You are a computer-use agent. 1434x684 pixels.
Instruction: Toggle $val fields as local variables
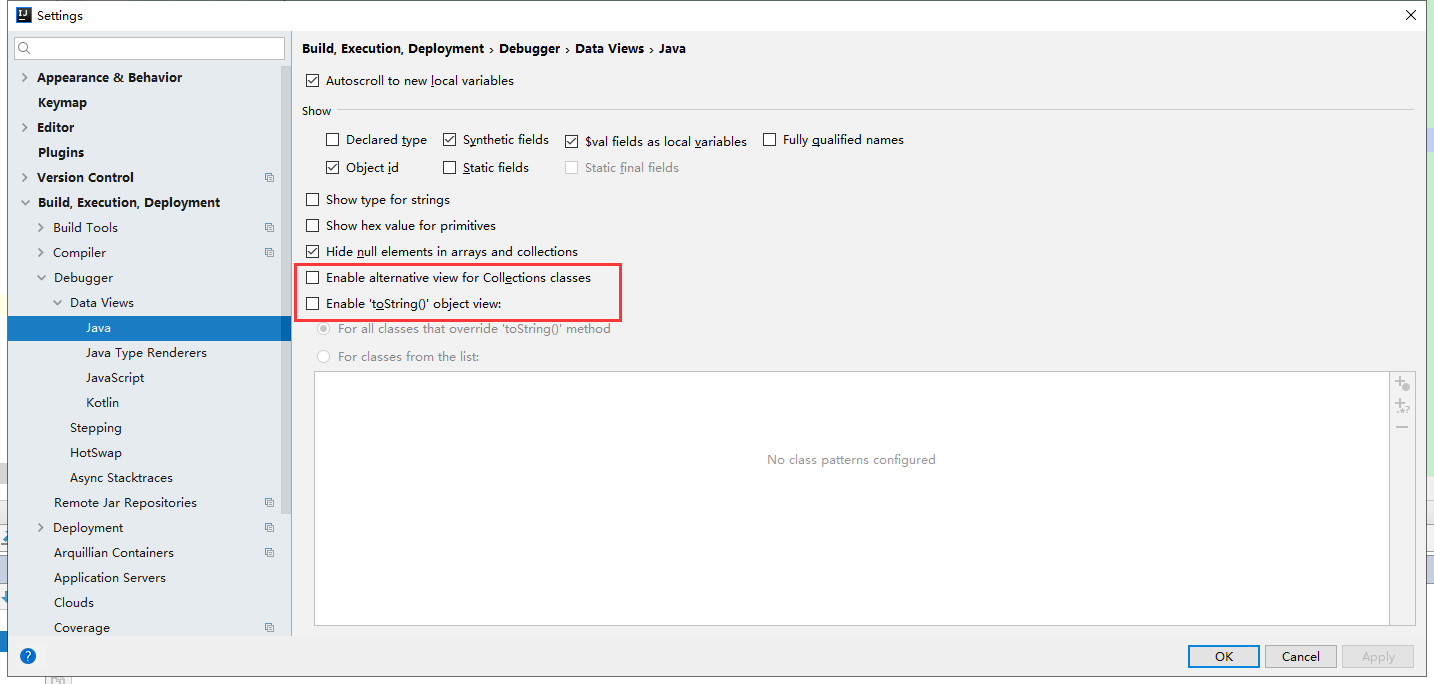[x=572, y=142]
